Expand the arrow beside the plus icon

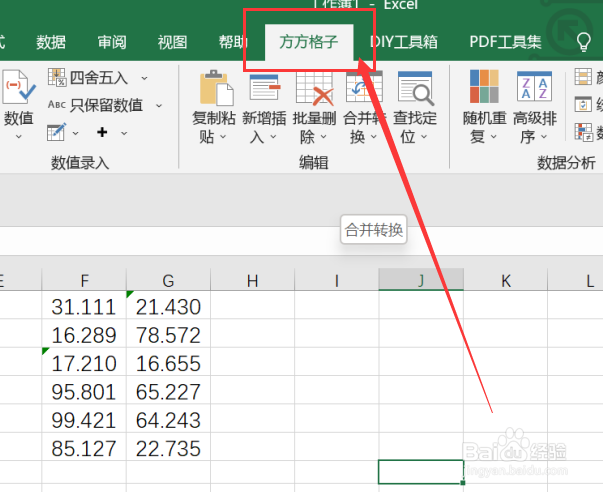124,133
